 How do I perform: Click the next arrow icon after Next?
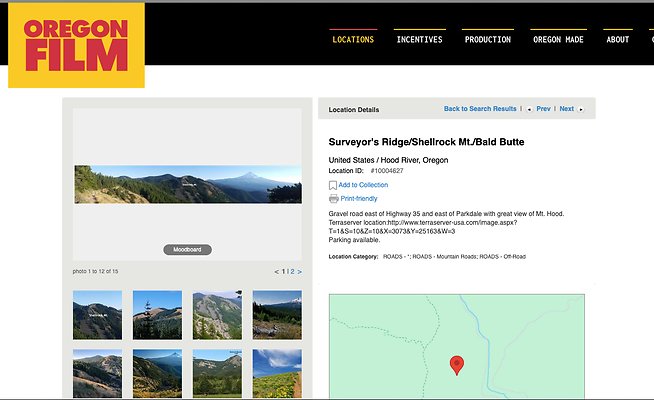tap(581, 109)
